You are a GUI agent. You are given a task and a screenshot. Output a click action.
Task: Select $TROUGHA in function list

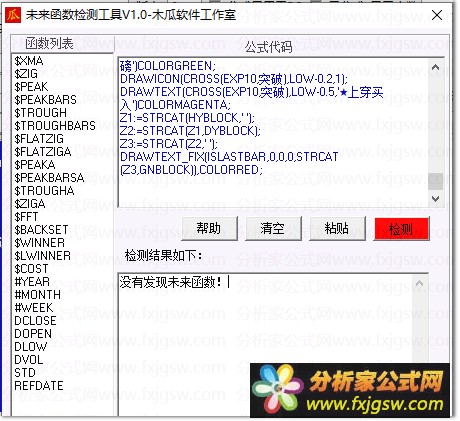(44, 191)
